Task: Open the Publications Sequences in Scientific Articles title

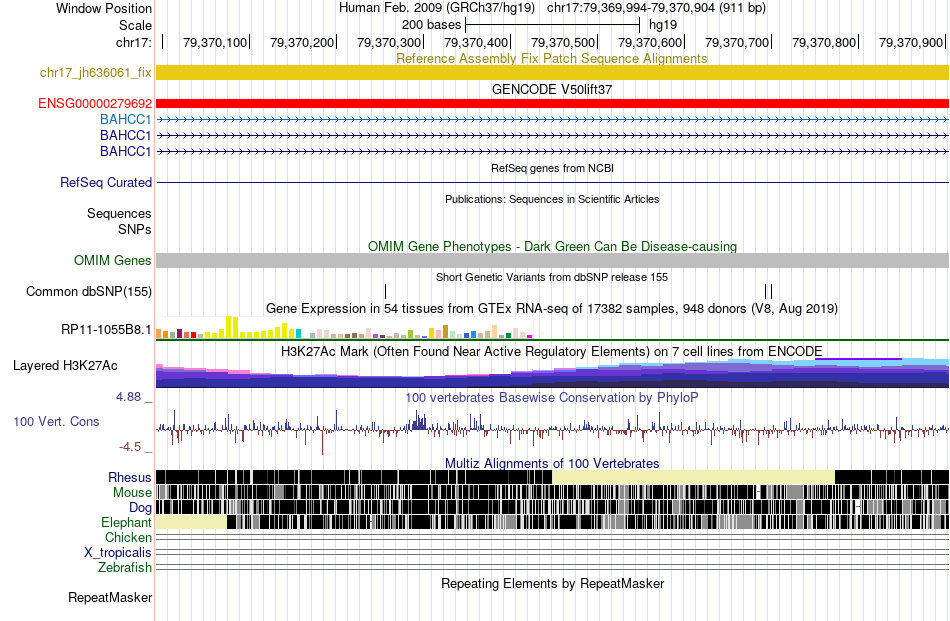Action: pos(552,199)
